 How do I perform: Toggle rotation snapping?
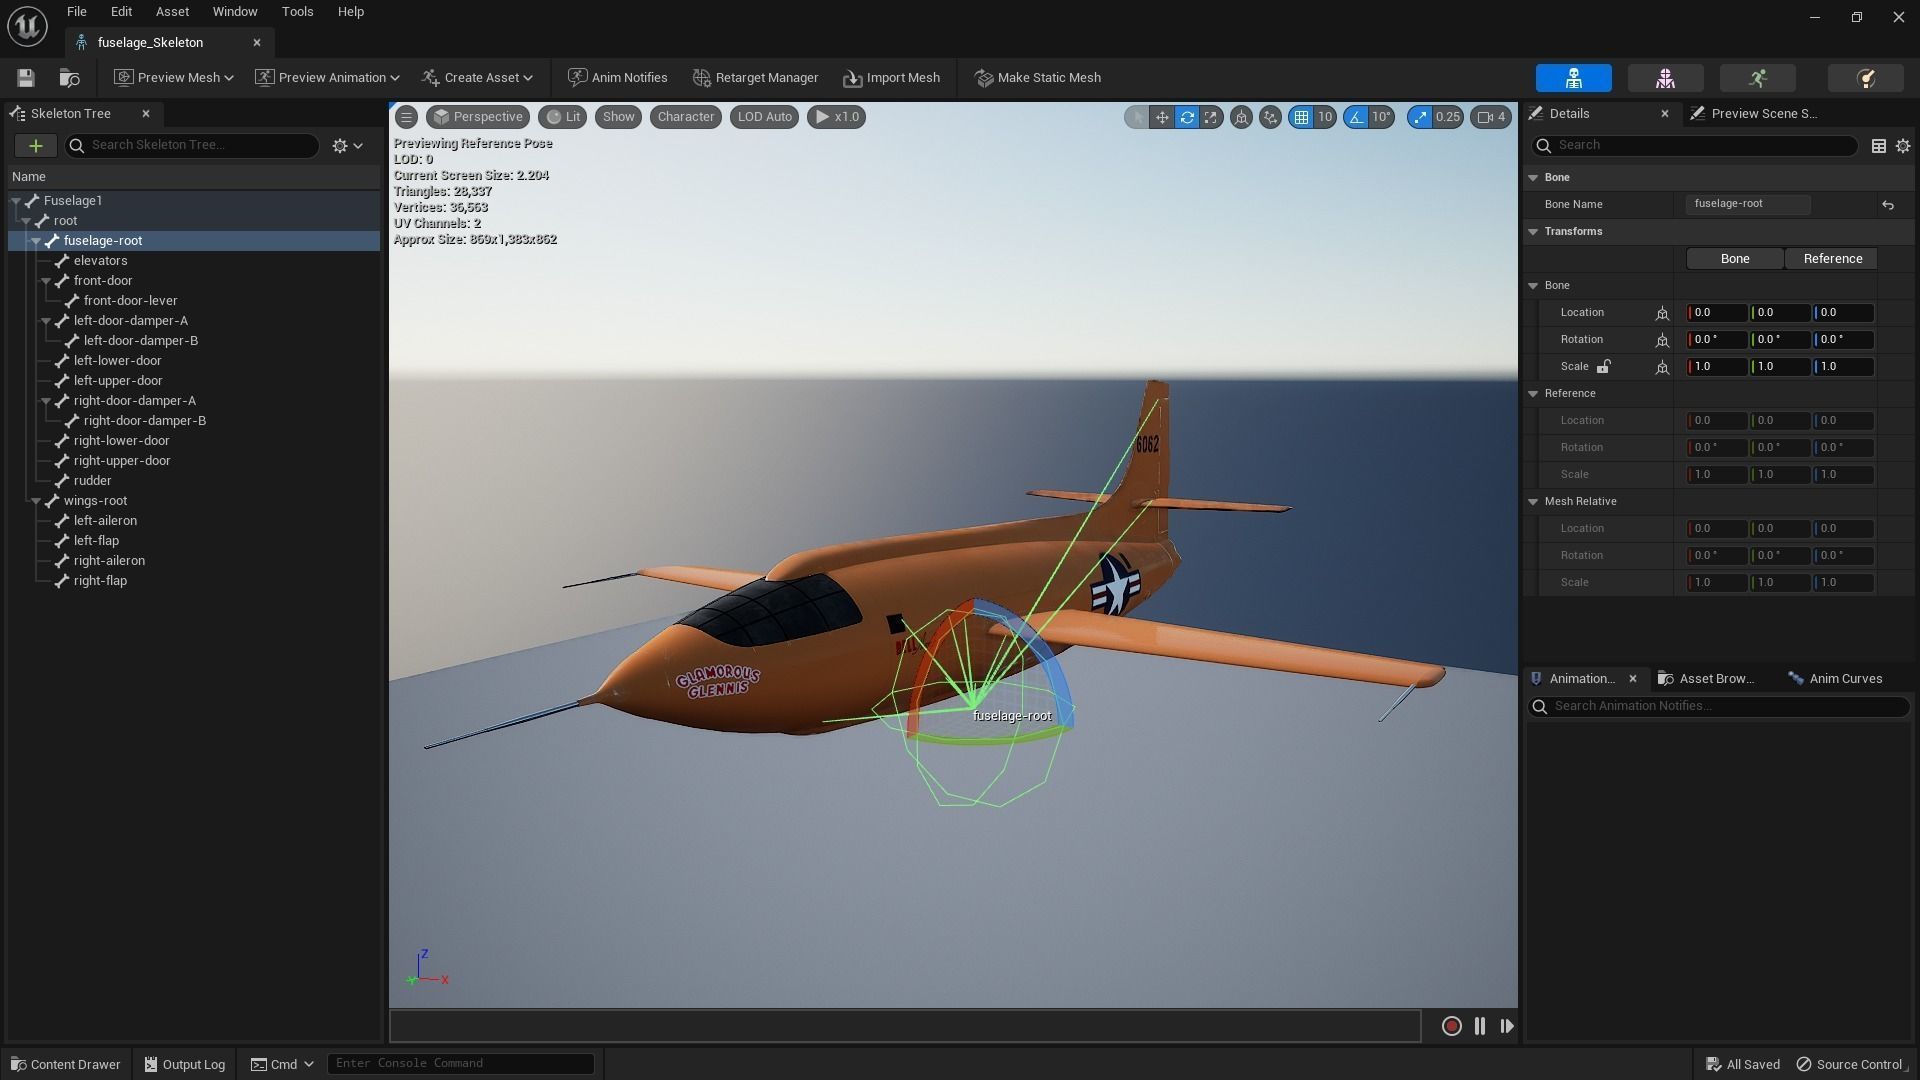[x=1356, y=117]
